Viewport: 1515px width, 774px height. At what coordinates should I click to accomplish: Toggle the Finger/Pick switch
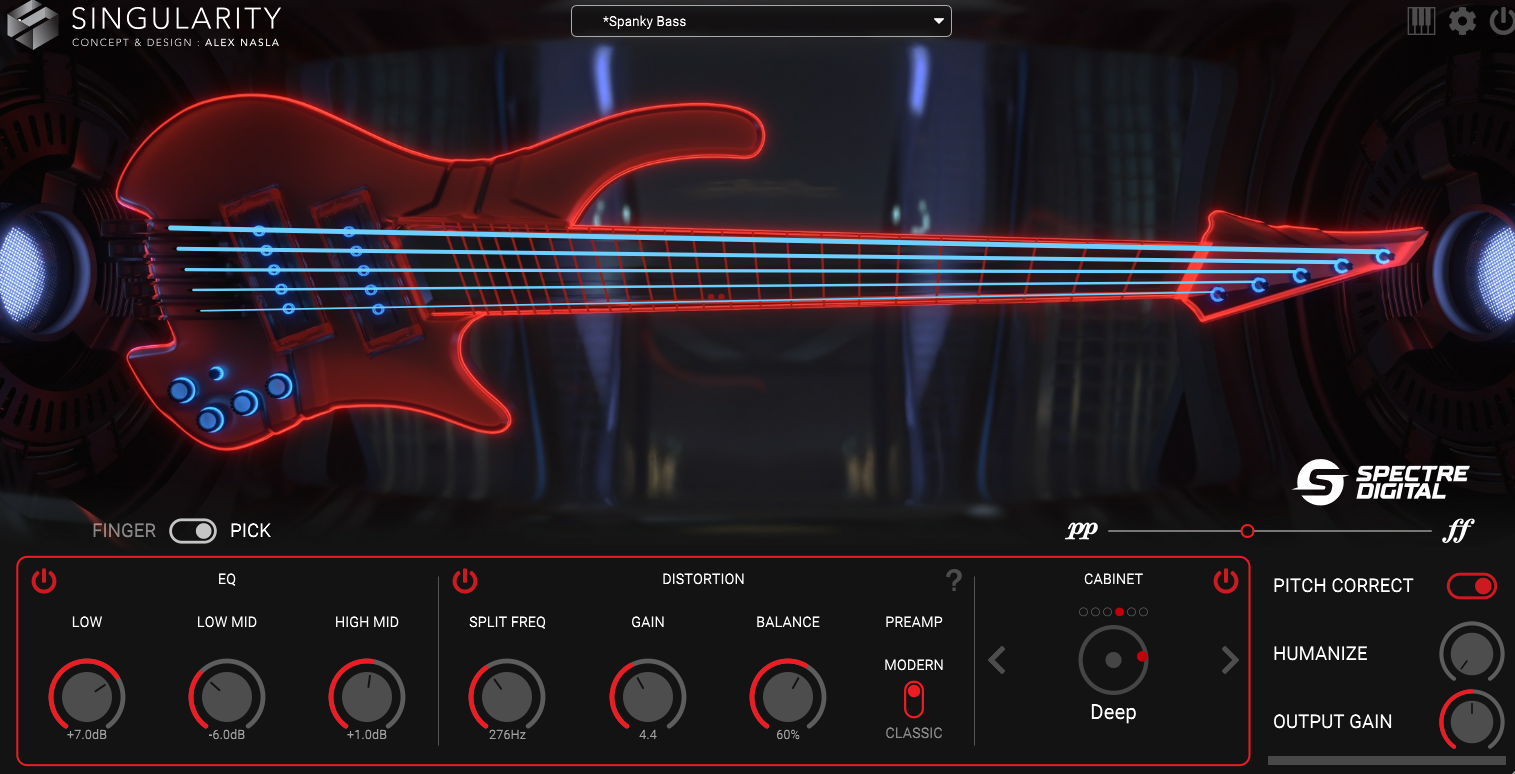(193, 531)
